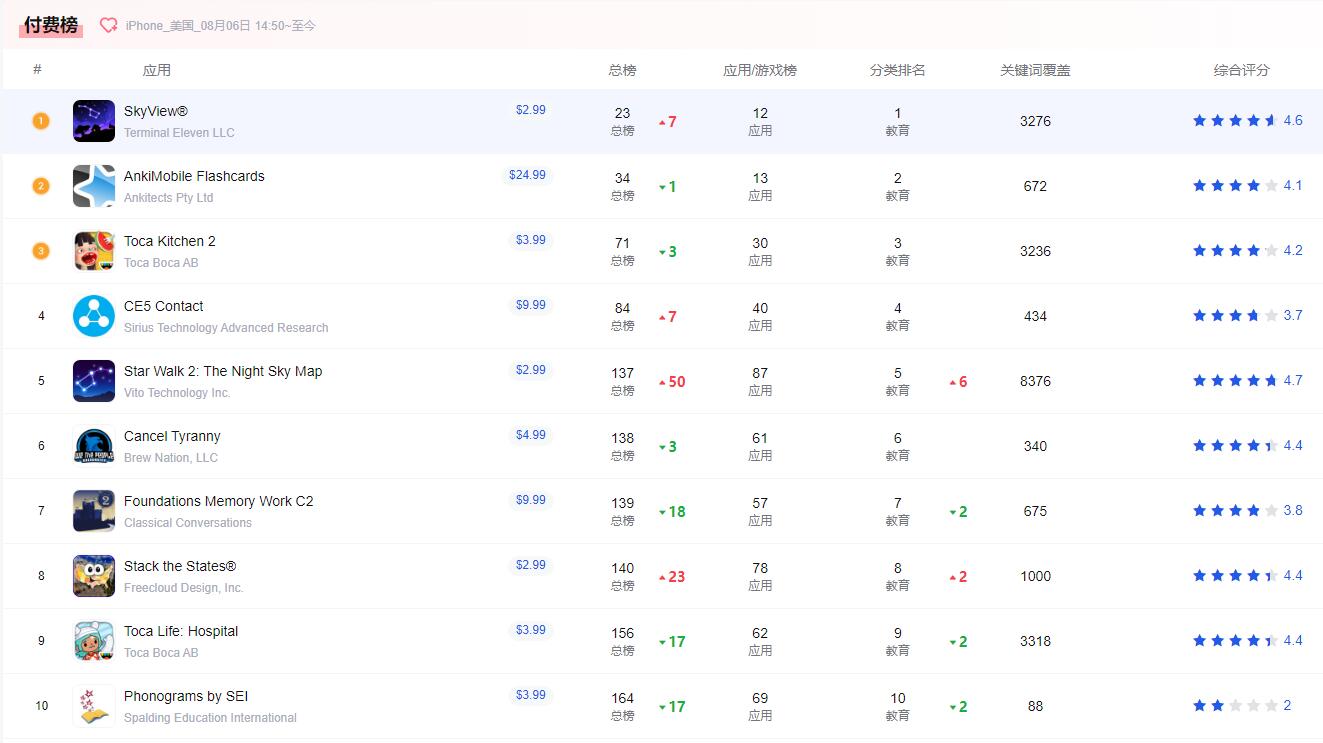This screenshot has width=1323, height=743.
Task: Open the CE5 Contact title link
Action: point(164,306)
